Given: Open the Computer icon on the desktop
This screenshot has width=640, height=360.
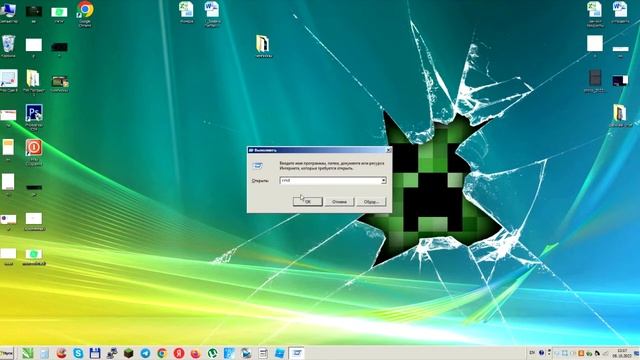Looking at the screenshot, I should (9, 13).
